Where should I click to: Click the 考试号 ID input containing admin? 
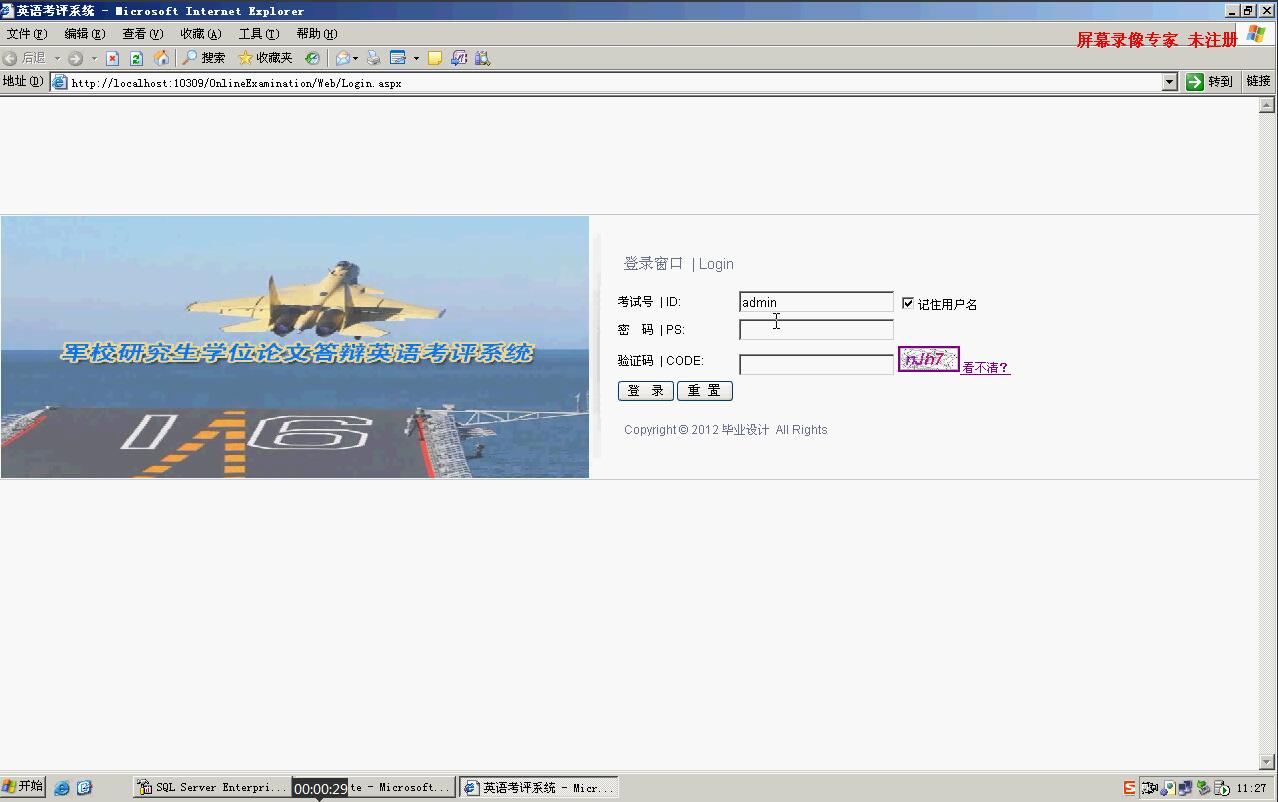(816, 302)
